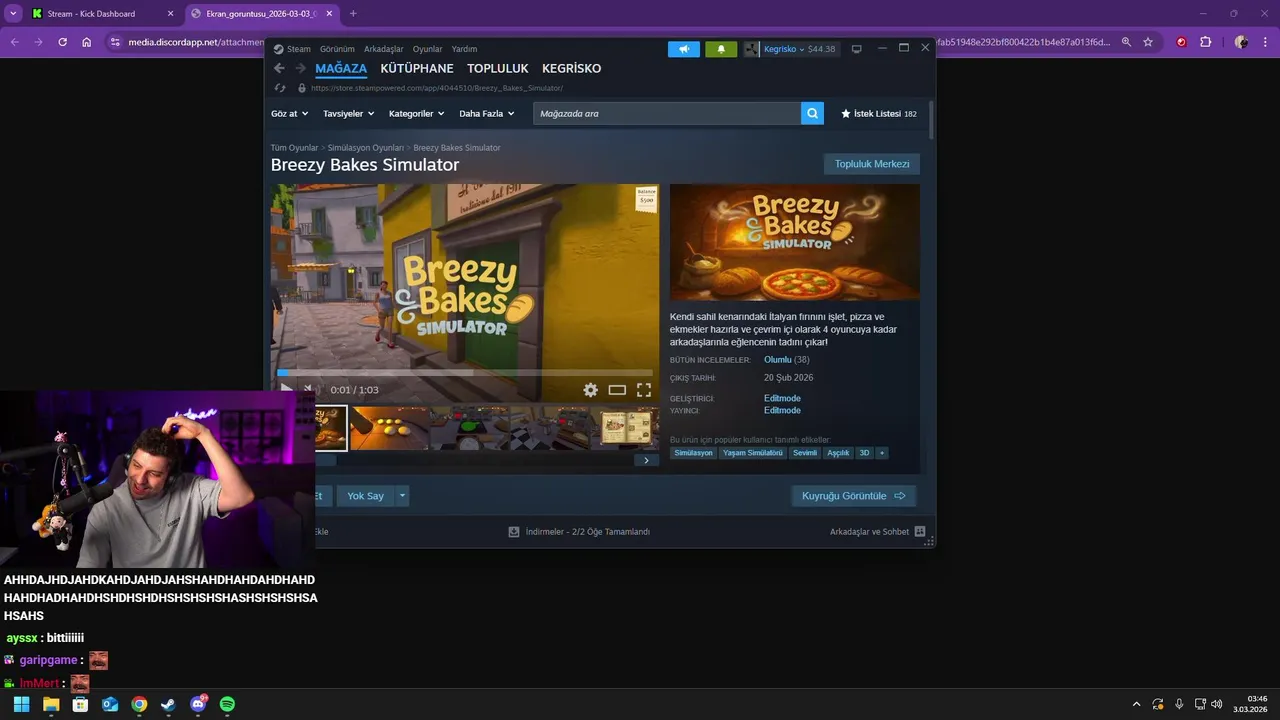Image resolution: width=1280 pixels, height=720 pixels.
Task: Open the Editmode publisher link
Action: [x=782, y=410]
